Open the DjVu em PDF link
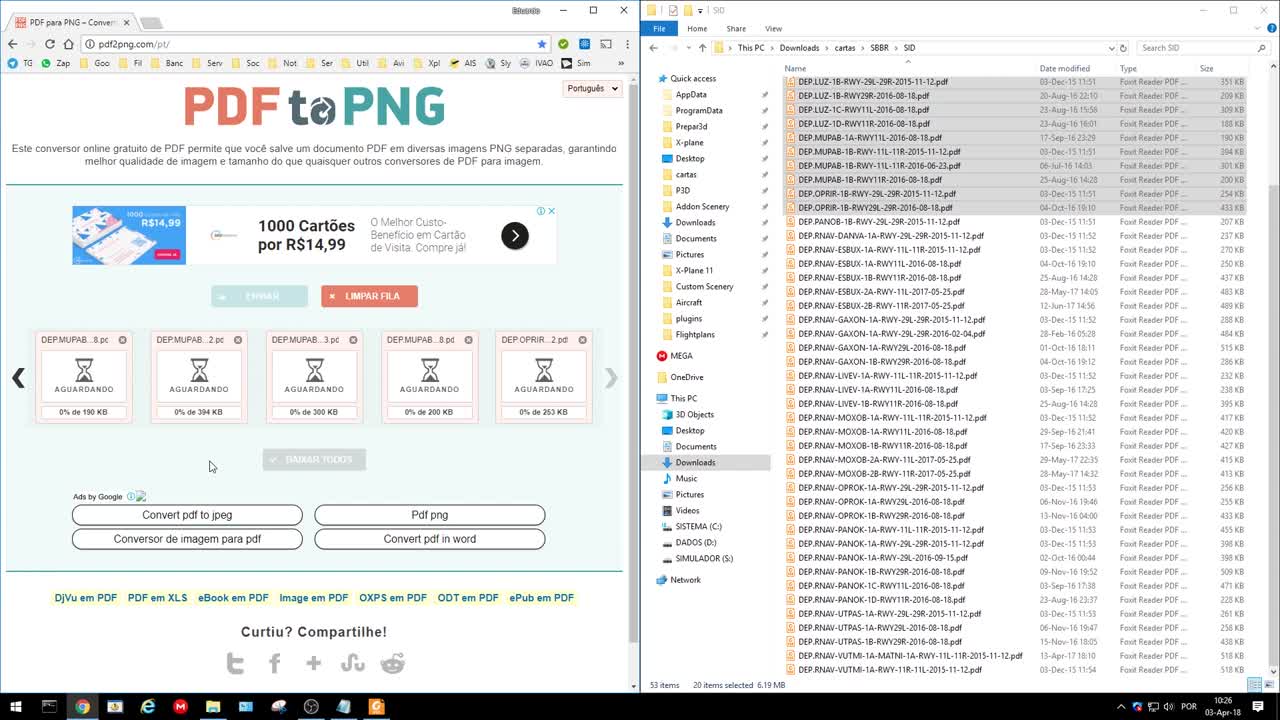 coord(86,598)
